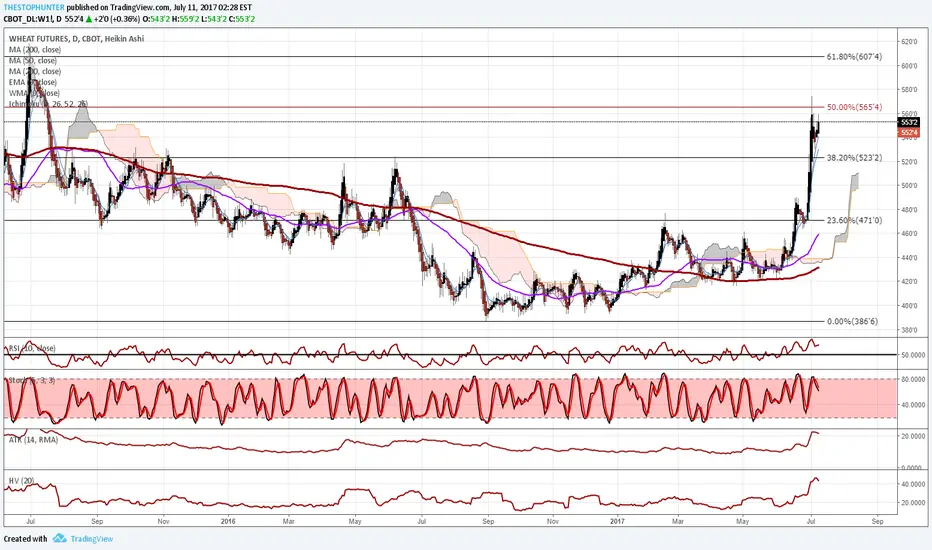Click the H:559'2 high value in header
This screenshot has height=550, width=932.
[184, 19]
